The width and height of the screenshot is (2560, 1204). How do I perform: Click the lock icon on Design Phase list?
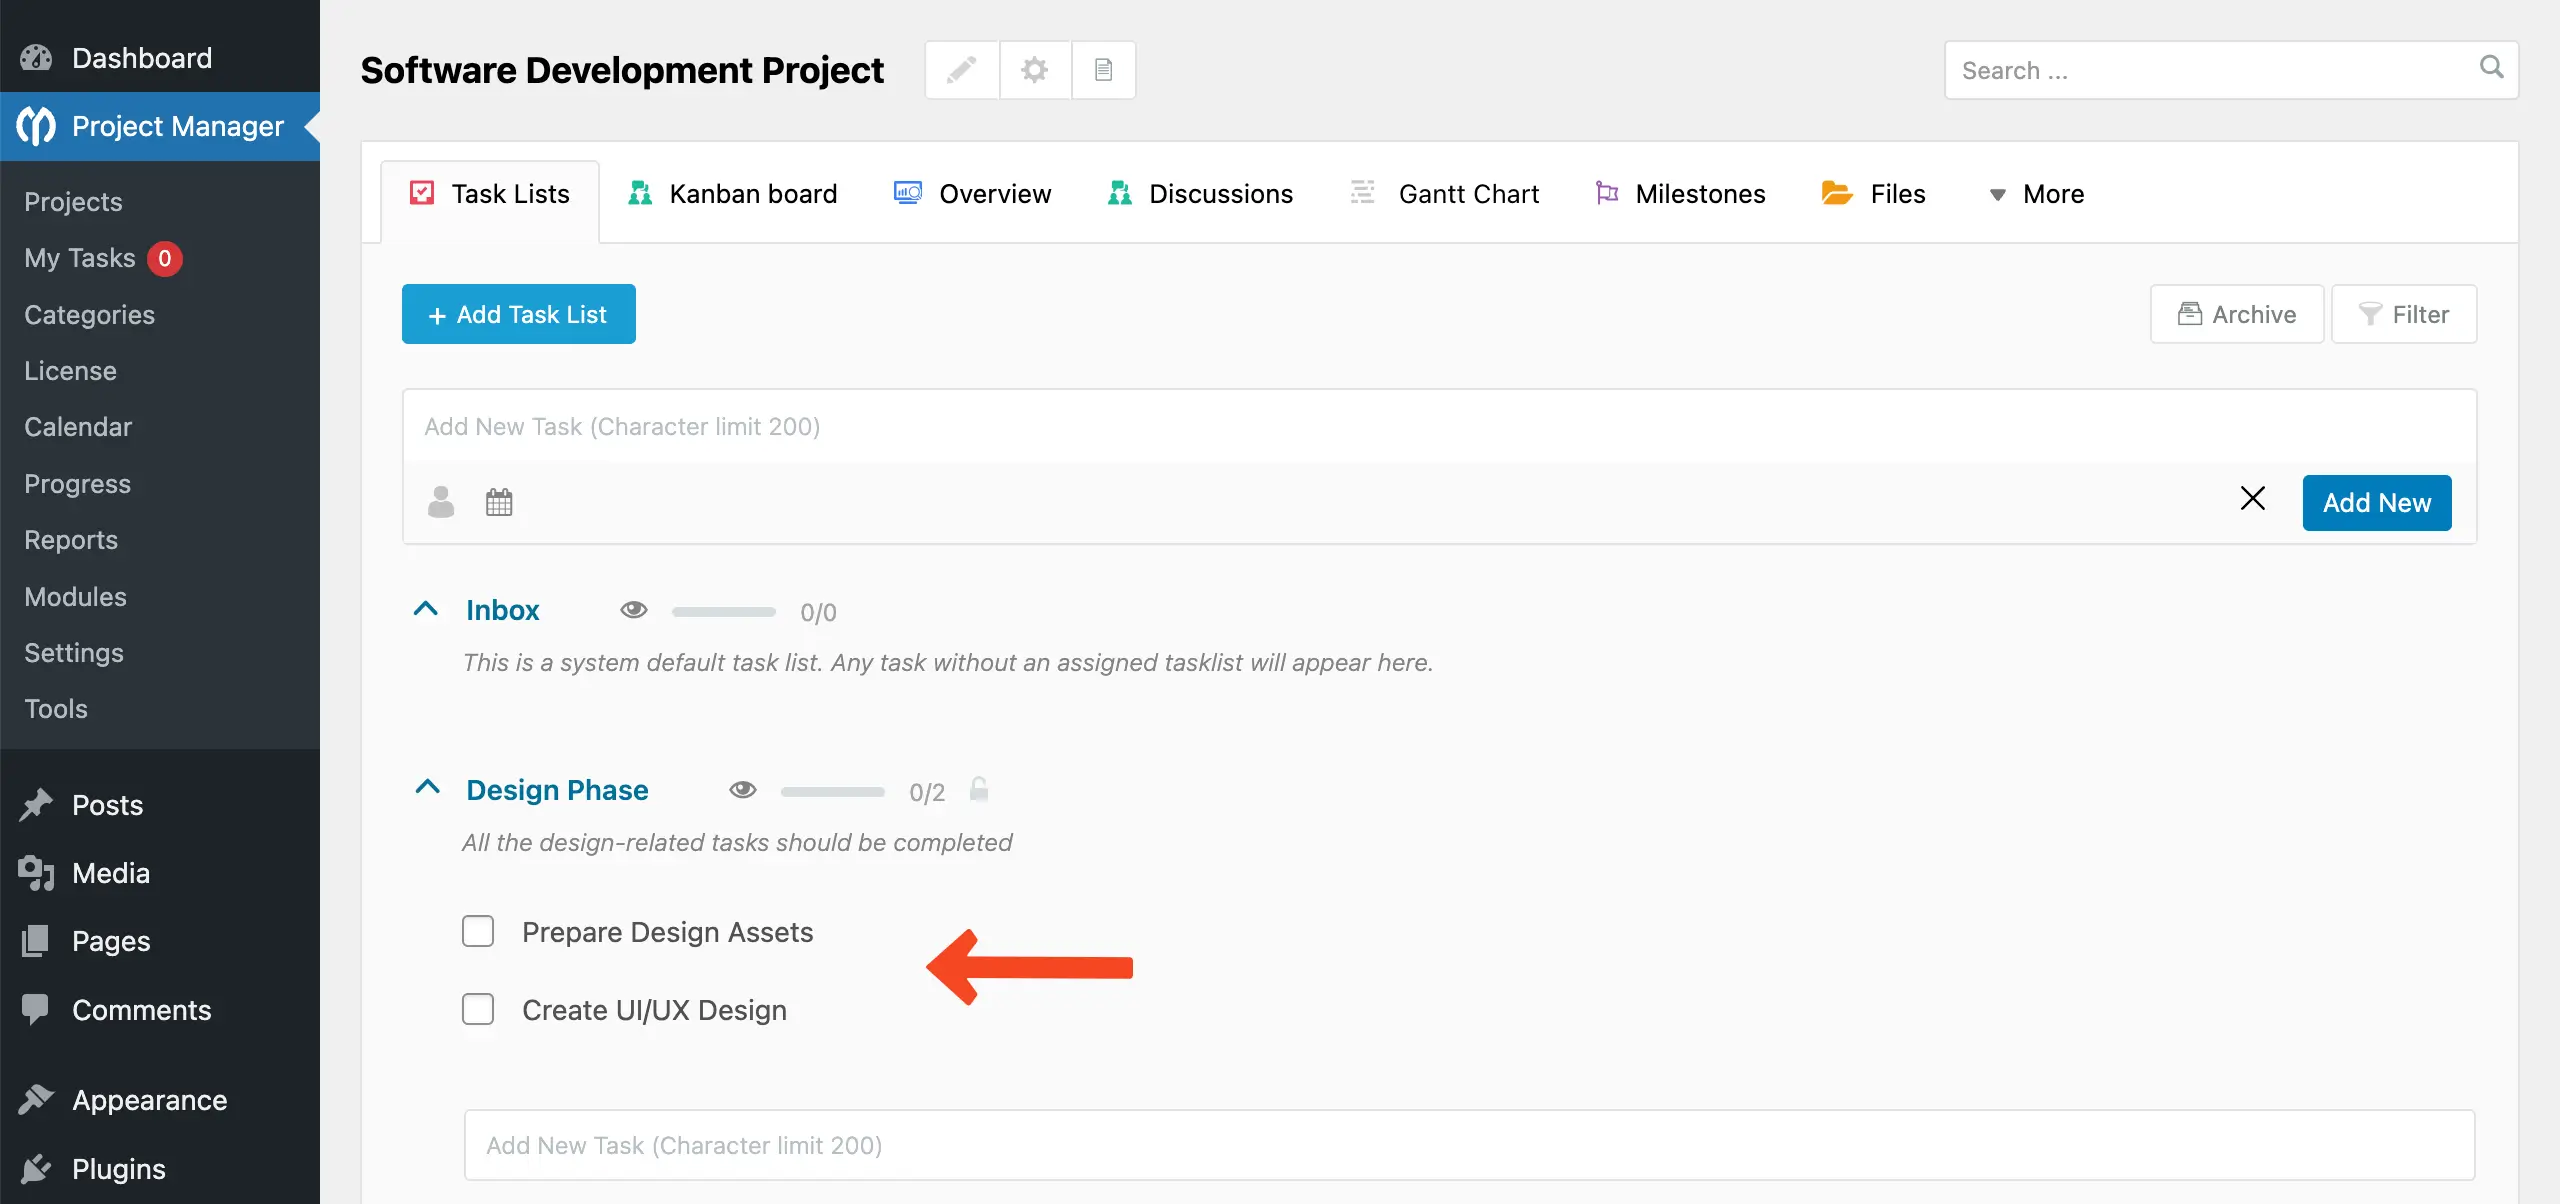click(979, 789)
